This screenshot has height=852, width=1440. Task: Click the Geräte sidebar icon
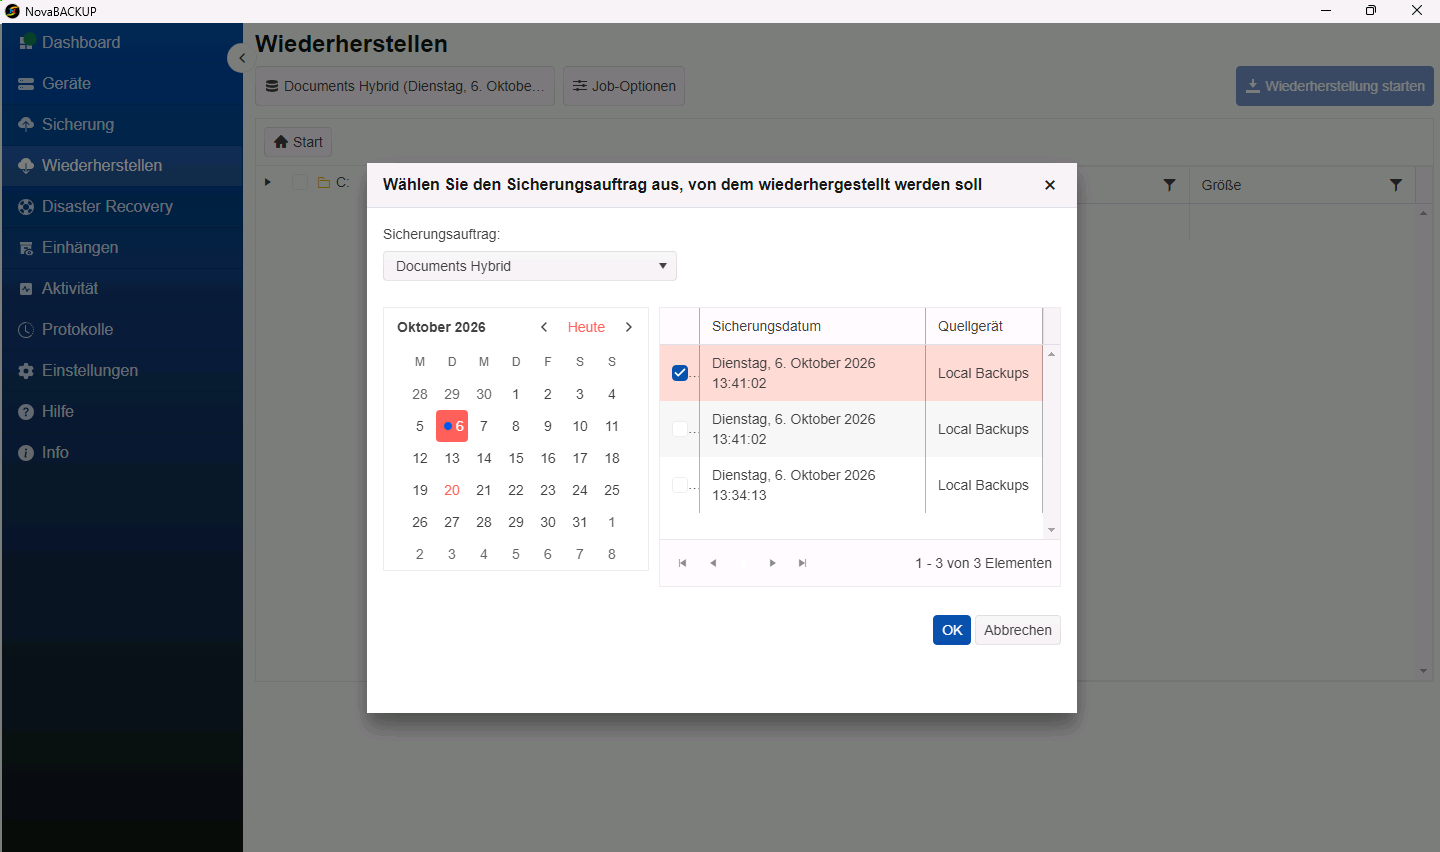click(x=26, y=84)
